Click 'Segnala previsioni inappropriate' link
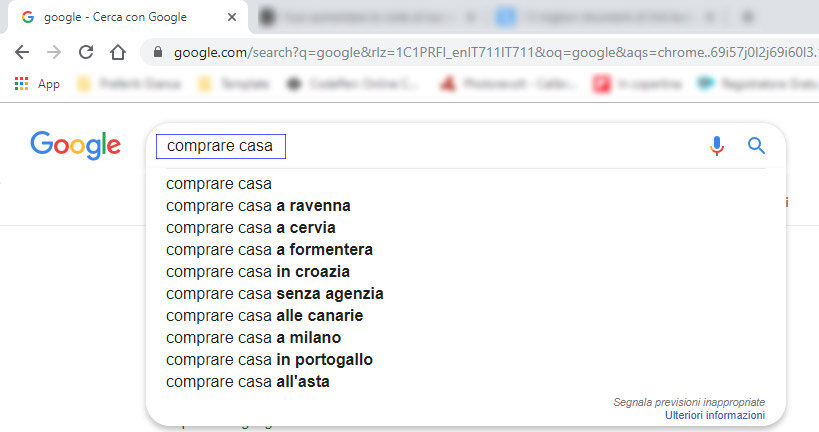Screen dimensions: 819x432 pos(688,402)
